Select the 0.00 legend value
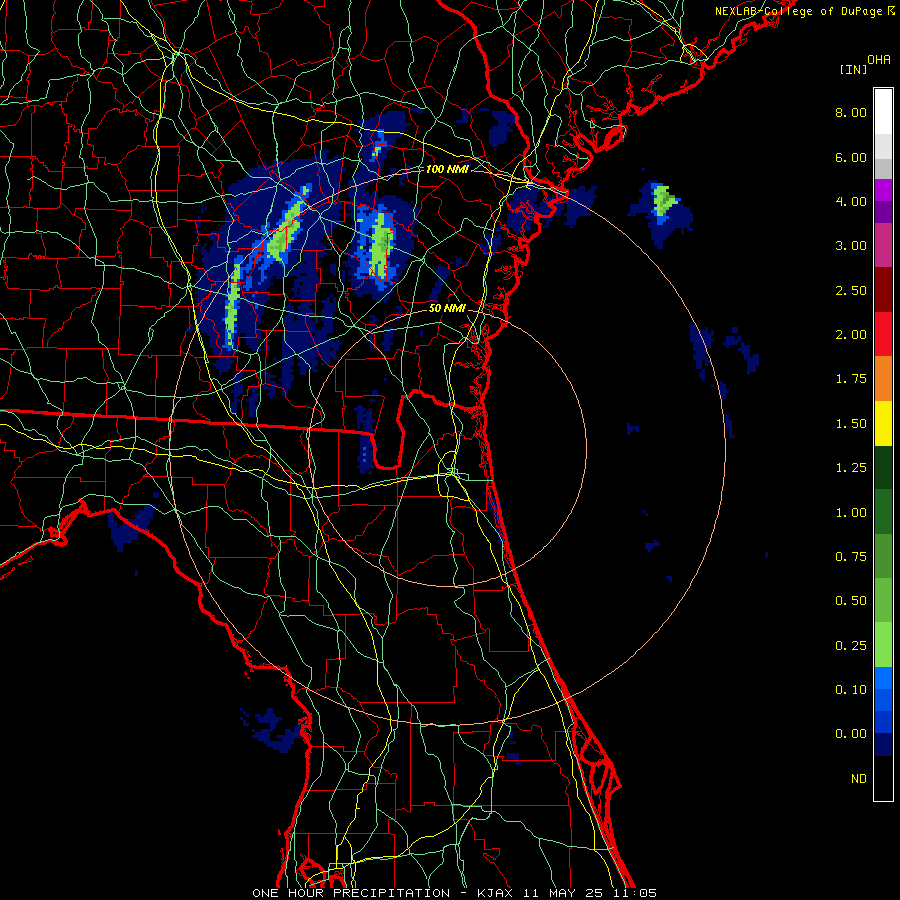The width and height of the screenshot is (900, 900). (851, 734)
